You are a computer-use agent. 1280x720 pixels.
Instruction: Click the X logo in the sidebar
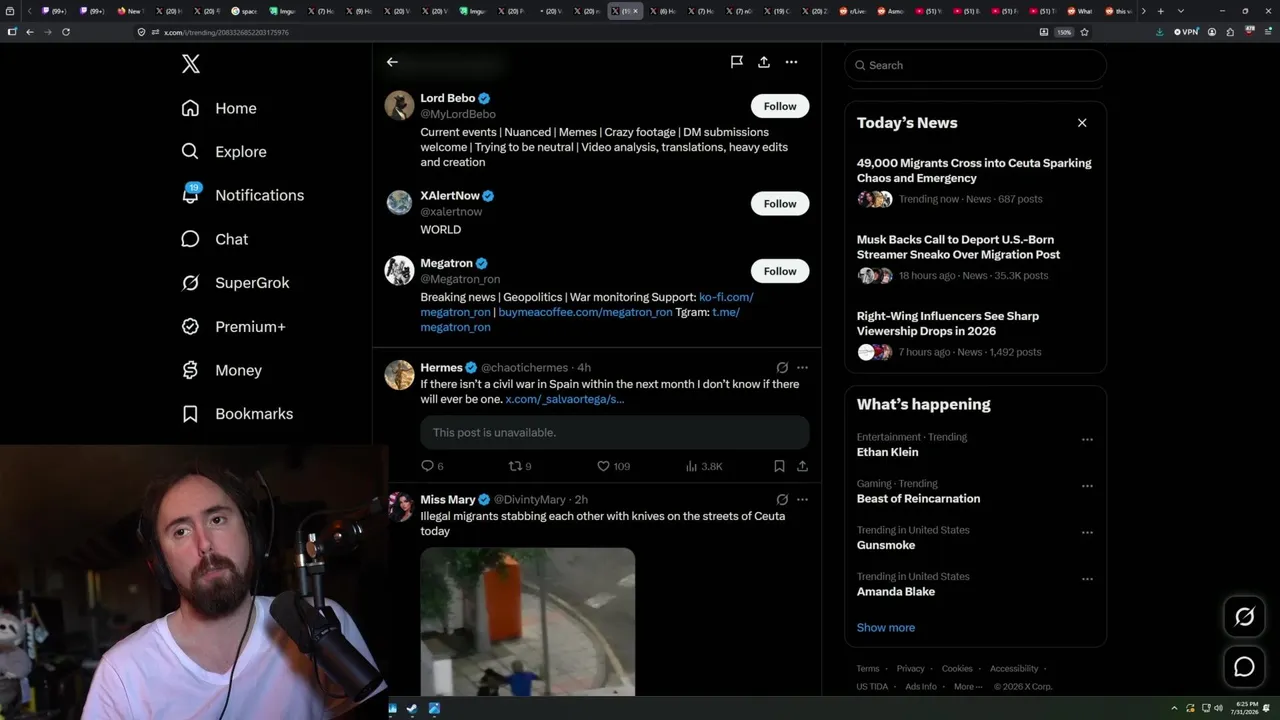click(191, 64)
